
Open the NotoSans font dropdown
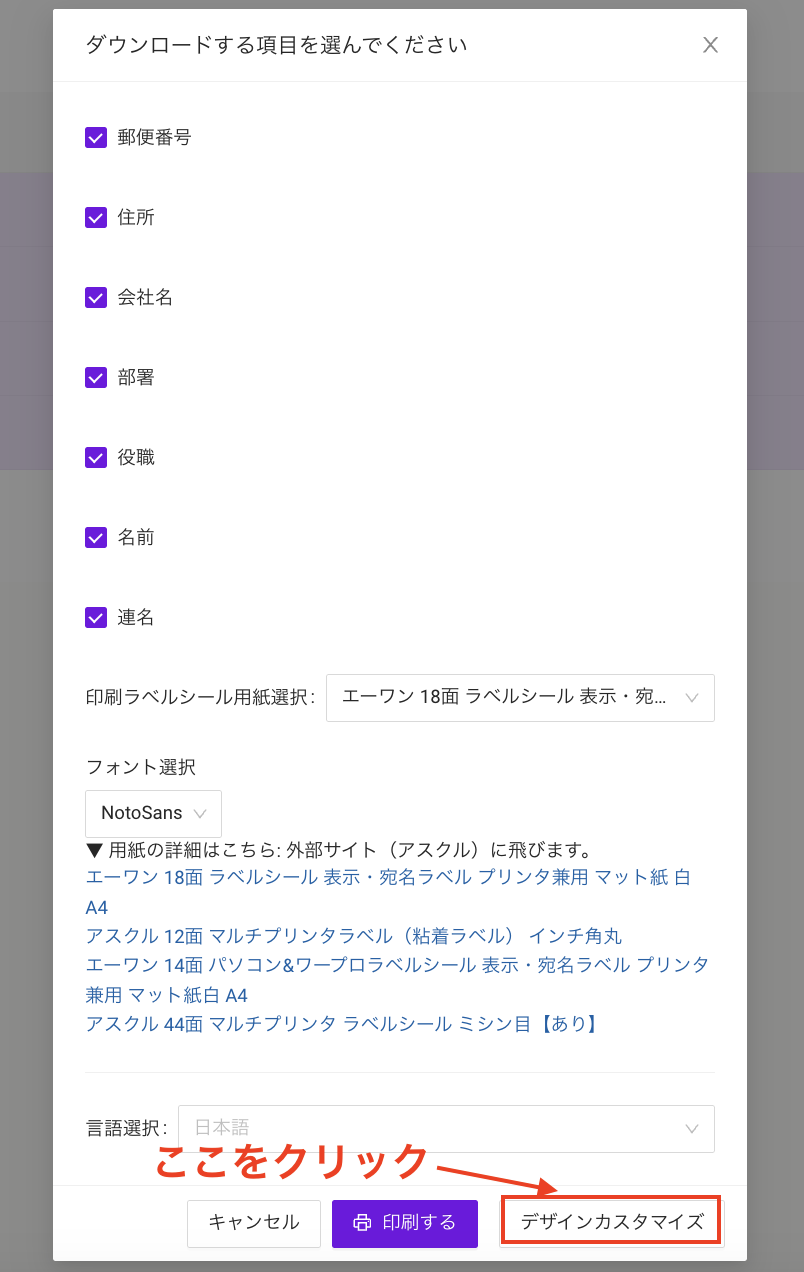click(x=153, y=814)
